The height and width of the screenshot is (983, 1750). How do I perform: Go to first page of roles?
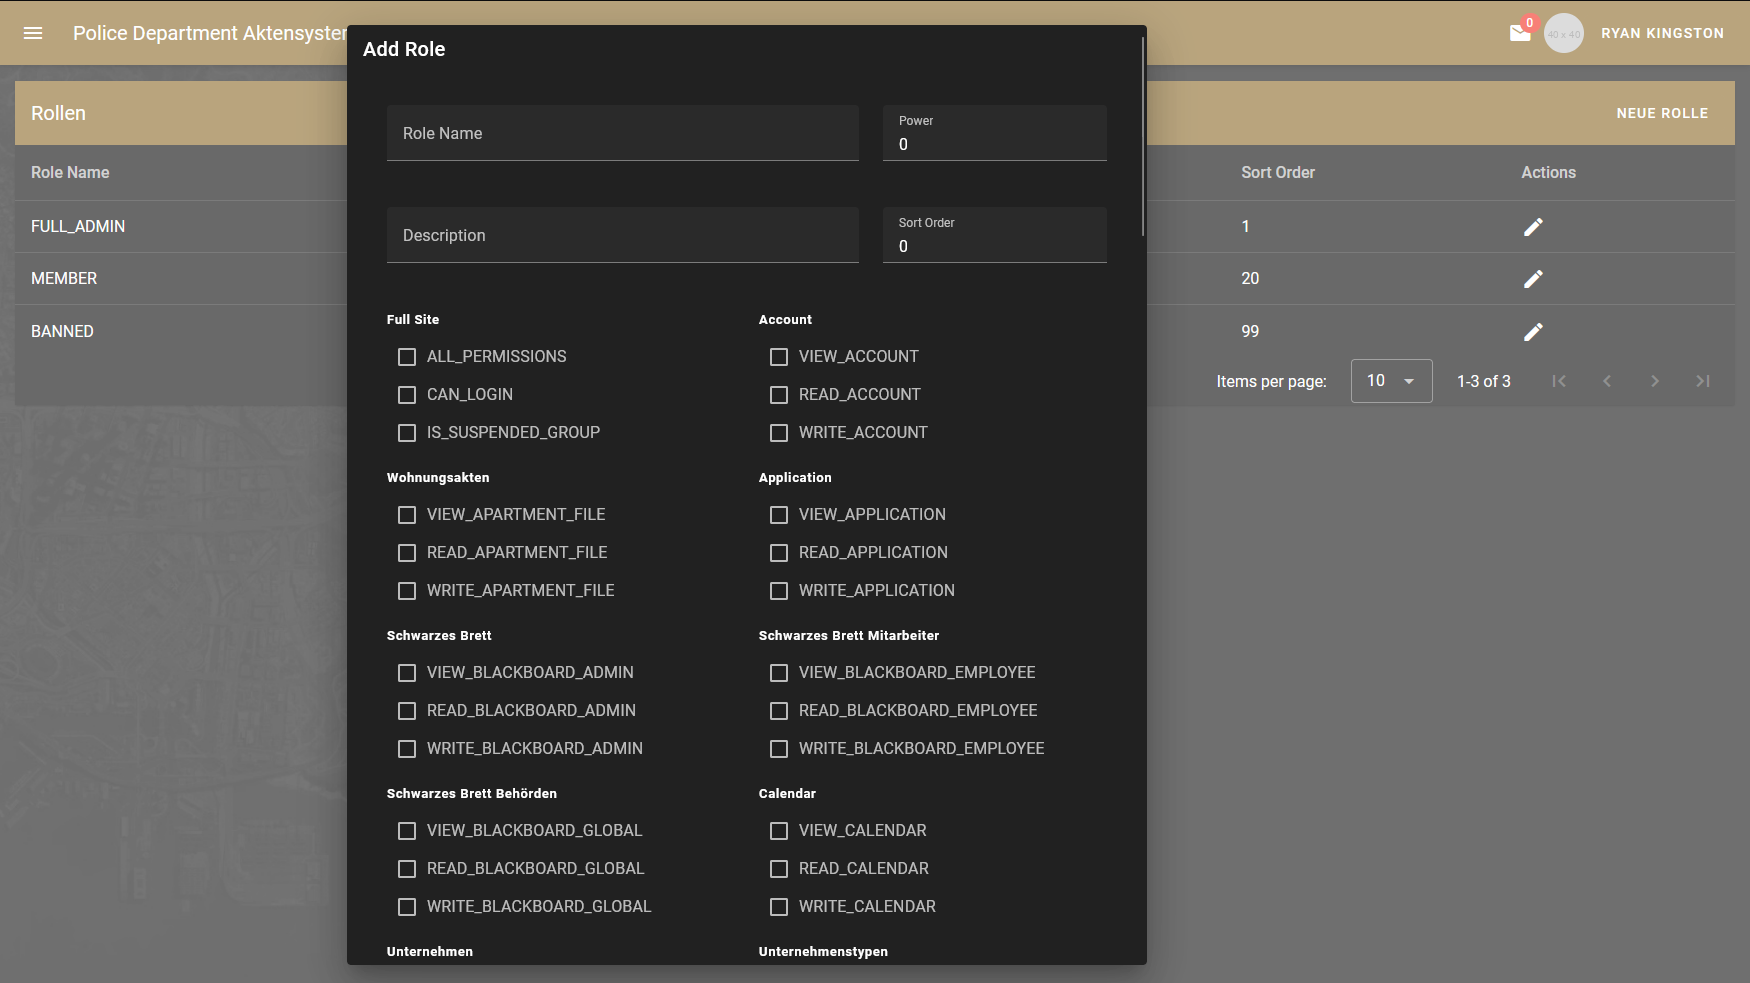(1559, 381)
